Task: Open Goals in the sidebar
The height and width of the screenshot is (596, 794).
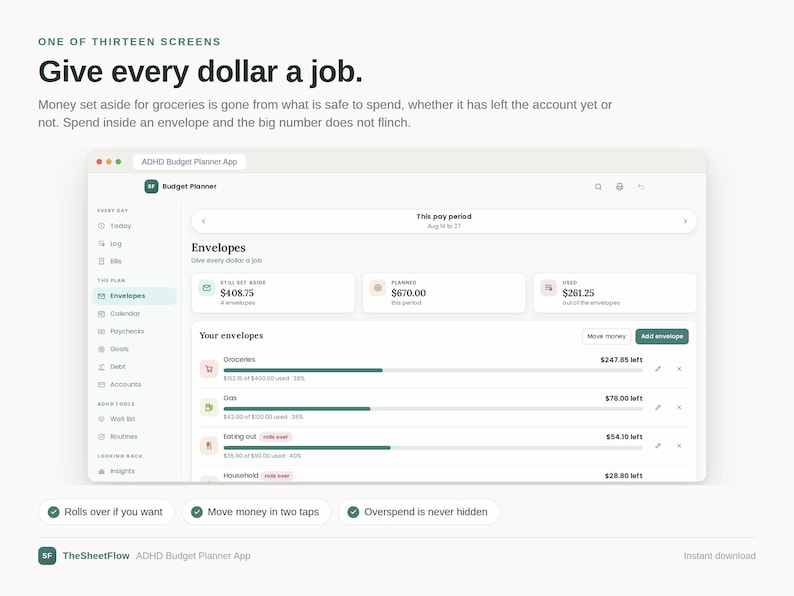Action: [x=134, y=349]
